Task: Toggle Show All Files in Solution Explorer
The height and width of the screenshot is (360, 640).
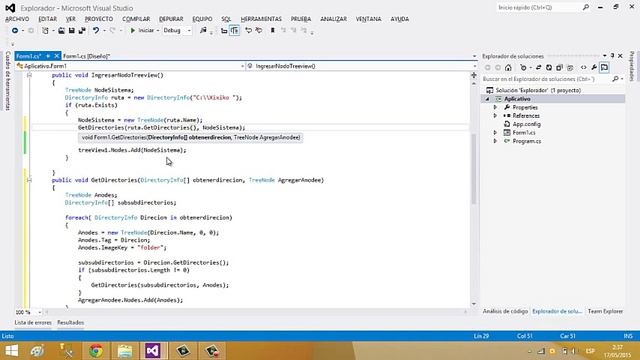Action: tap(570, 68)
